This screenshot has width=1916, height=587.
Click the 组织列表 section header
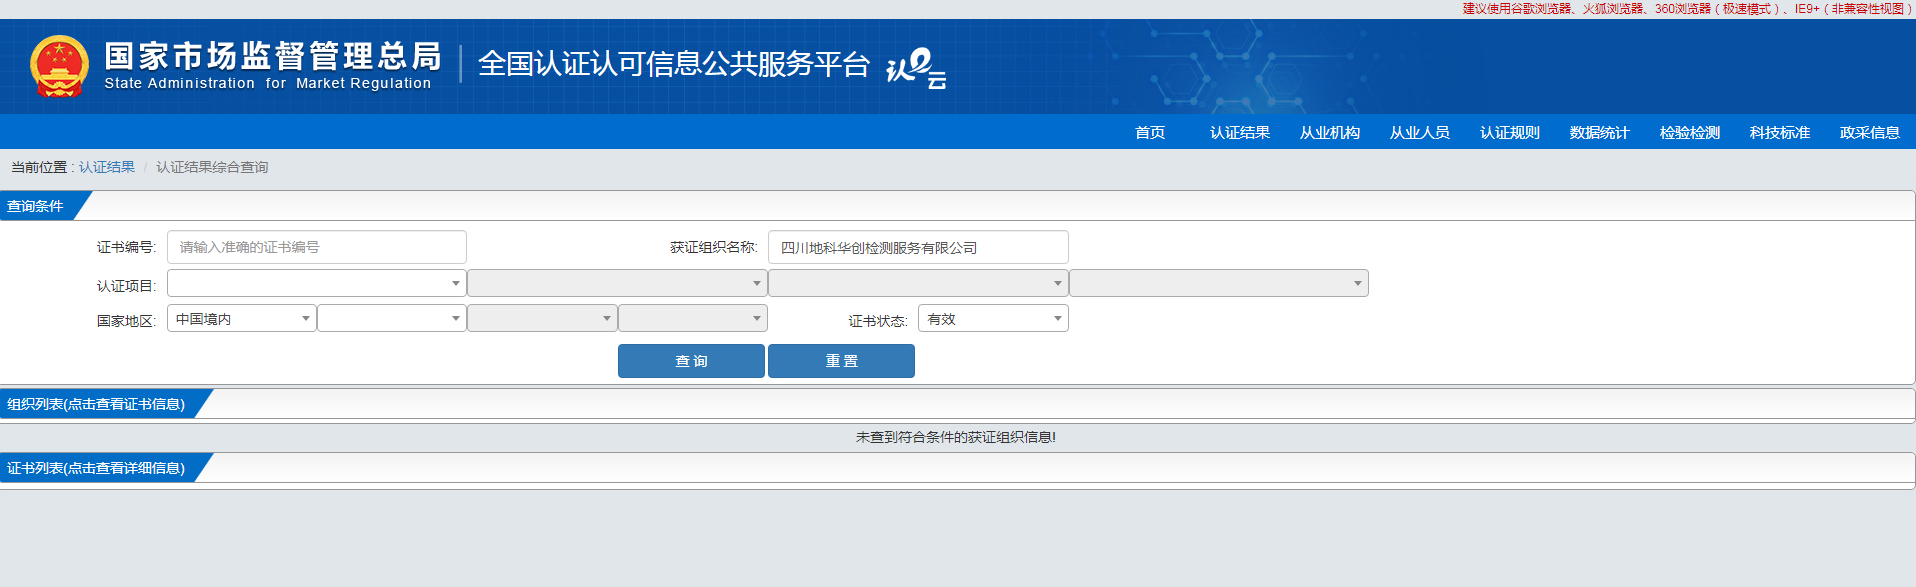tap(97, 404)
